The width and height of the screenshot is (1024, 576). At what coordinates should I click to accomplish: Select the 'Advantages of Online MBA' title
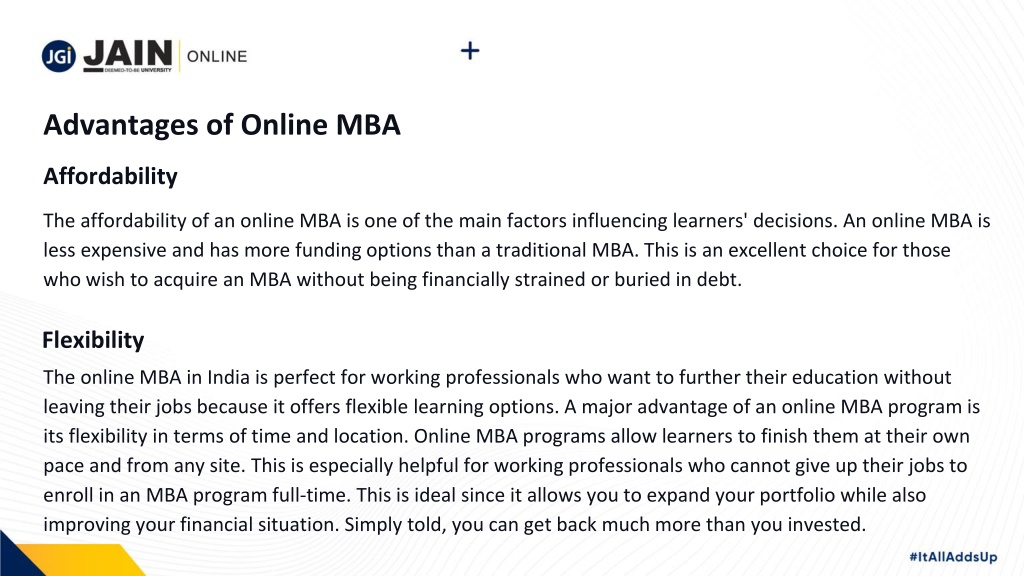coord(221,125)
